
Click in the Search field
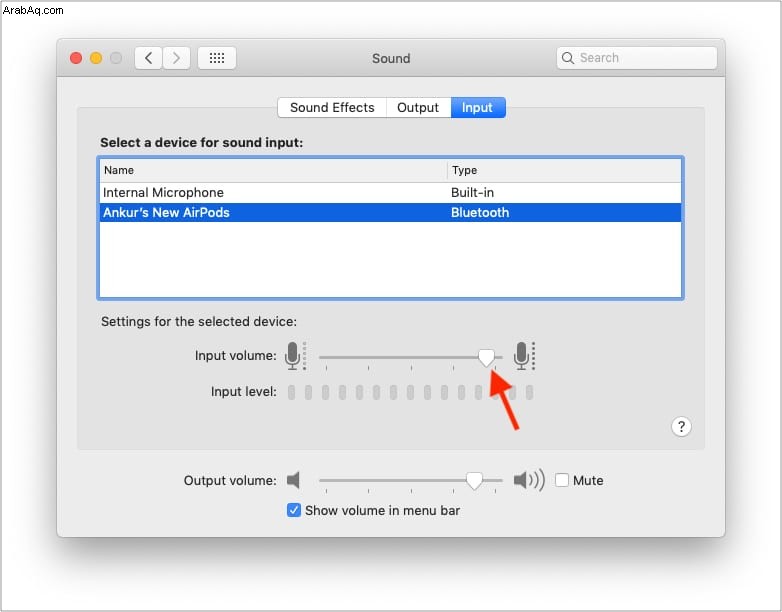636,58
